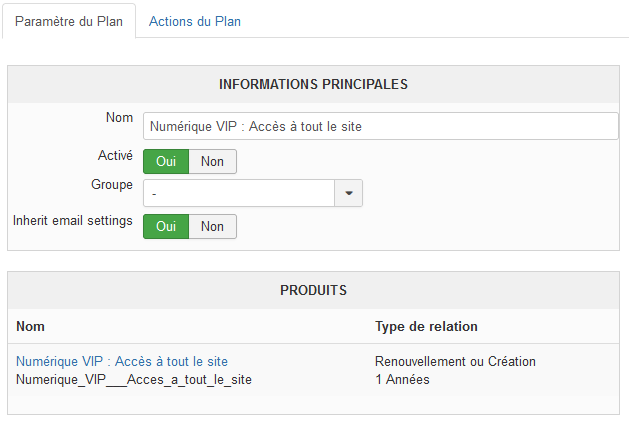This screenshot has width=629, height=427.
Task: Click the Inherit email settings label
Action: [x=72, y=220]
